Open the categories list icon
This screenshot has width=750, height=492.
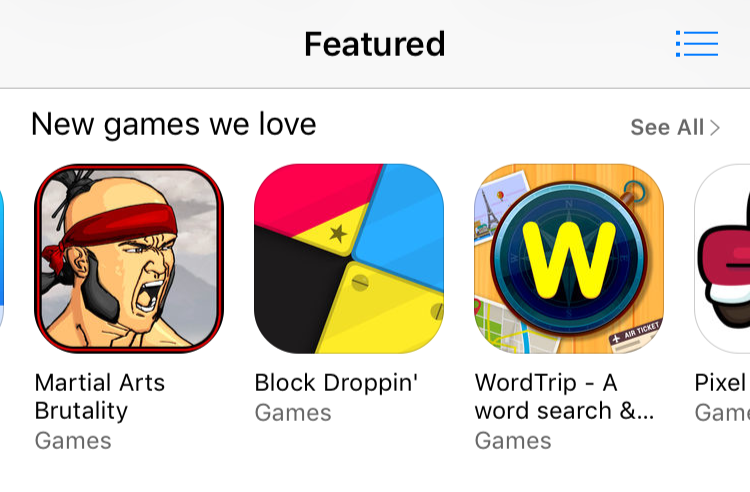click(x=696, y=44)
